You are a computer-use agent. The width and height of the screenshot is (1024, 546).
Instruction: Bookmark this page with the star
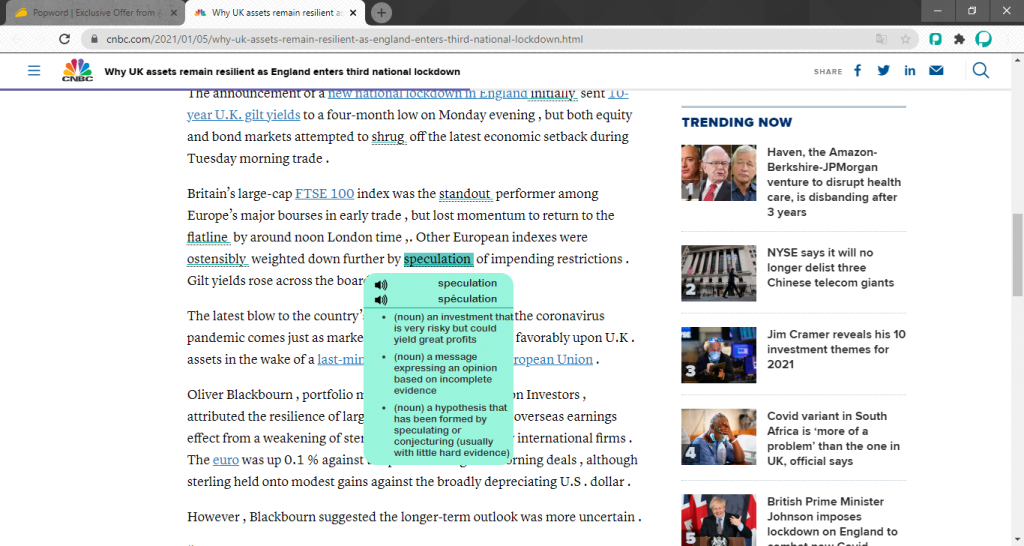pyautogui.click(x=905, y=39)
